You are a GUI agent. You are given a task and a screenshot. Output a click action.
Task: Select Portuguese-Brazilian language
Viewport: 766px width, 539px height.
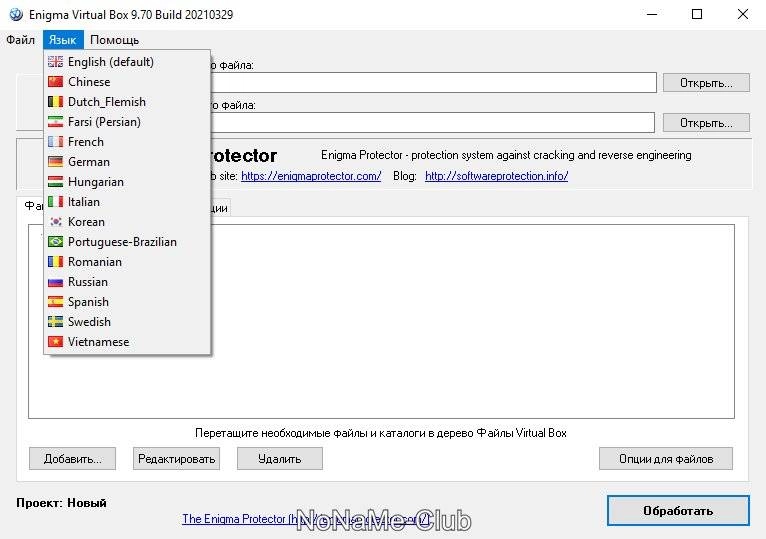(x=127, y=242)
